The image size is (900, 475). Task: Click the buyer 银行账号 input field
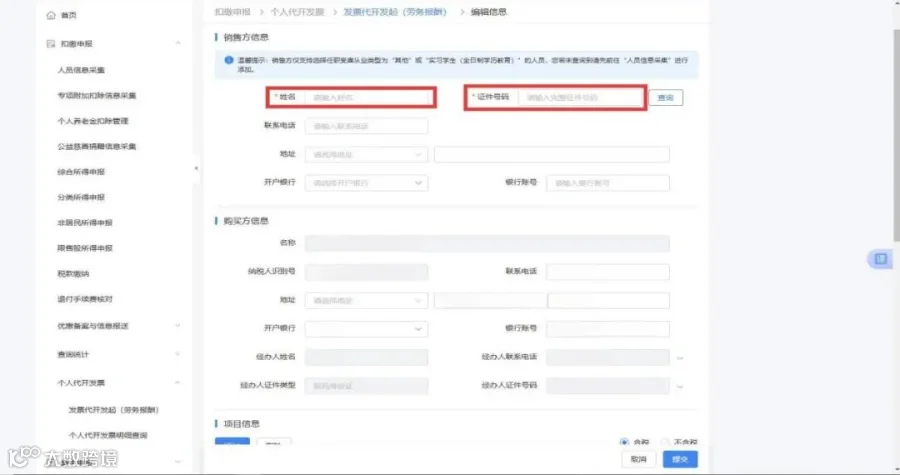(607, 329)
